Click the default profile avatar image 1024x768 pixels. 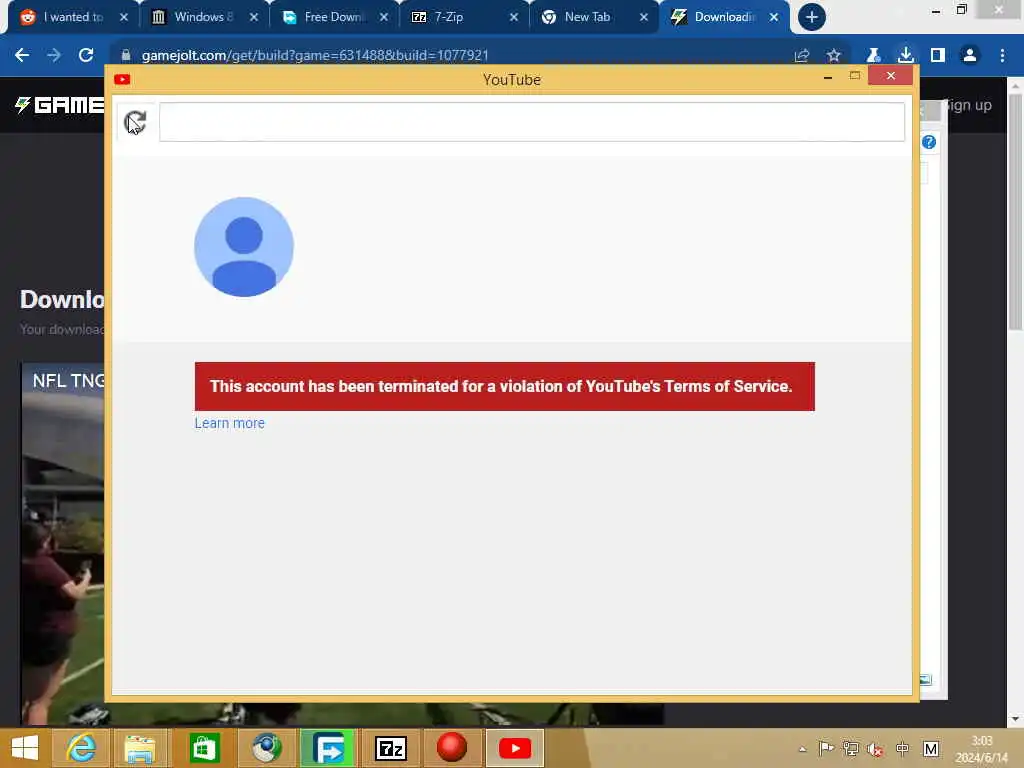click(x=244, y=247)
